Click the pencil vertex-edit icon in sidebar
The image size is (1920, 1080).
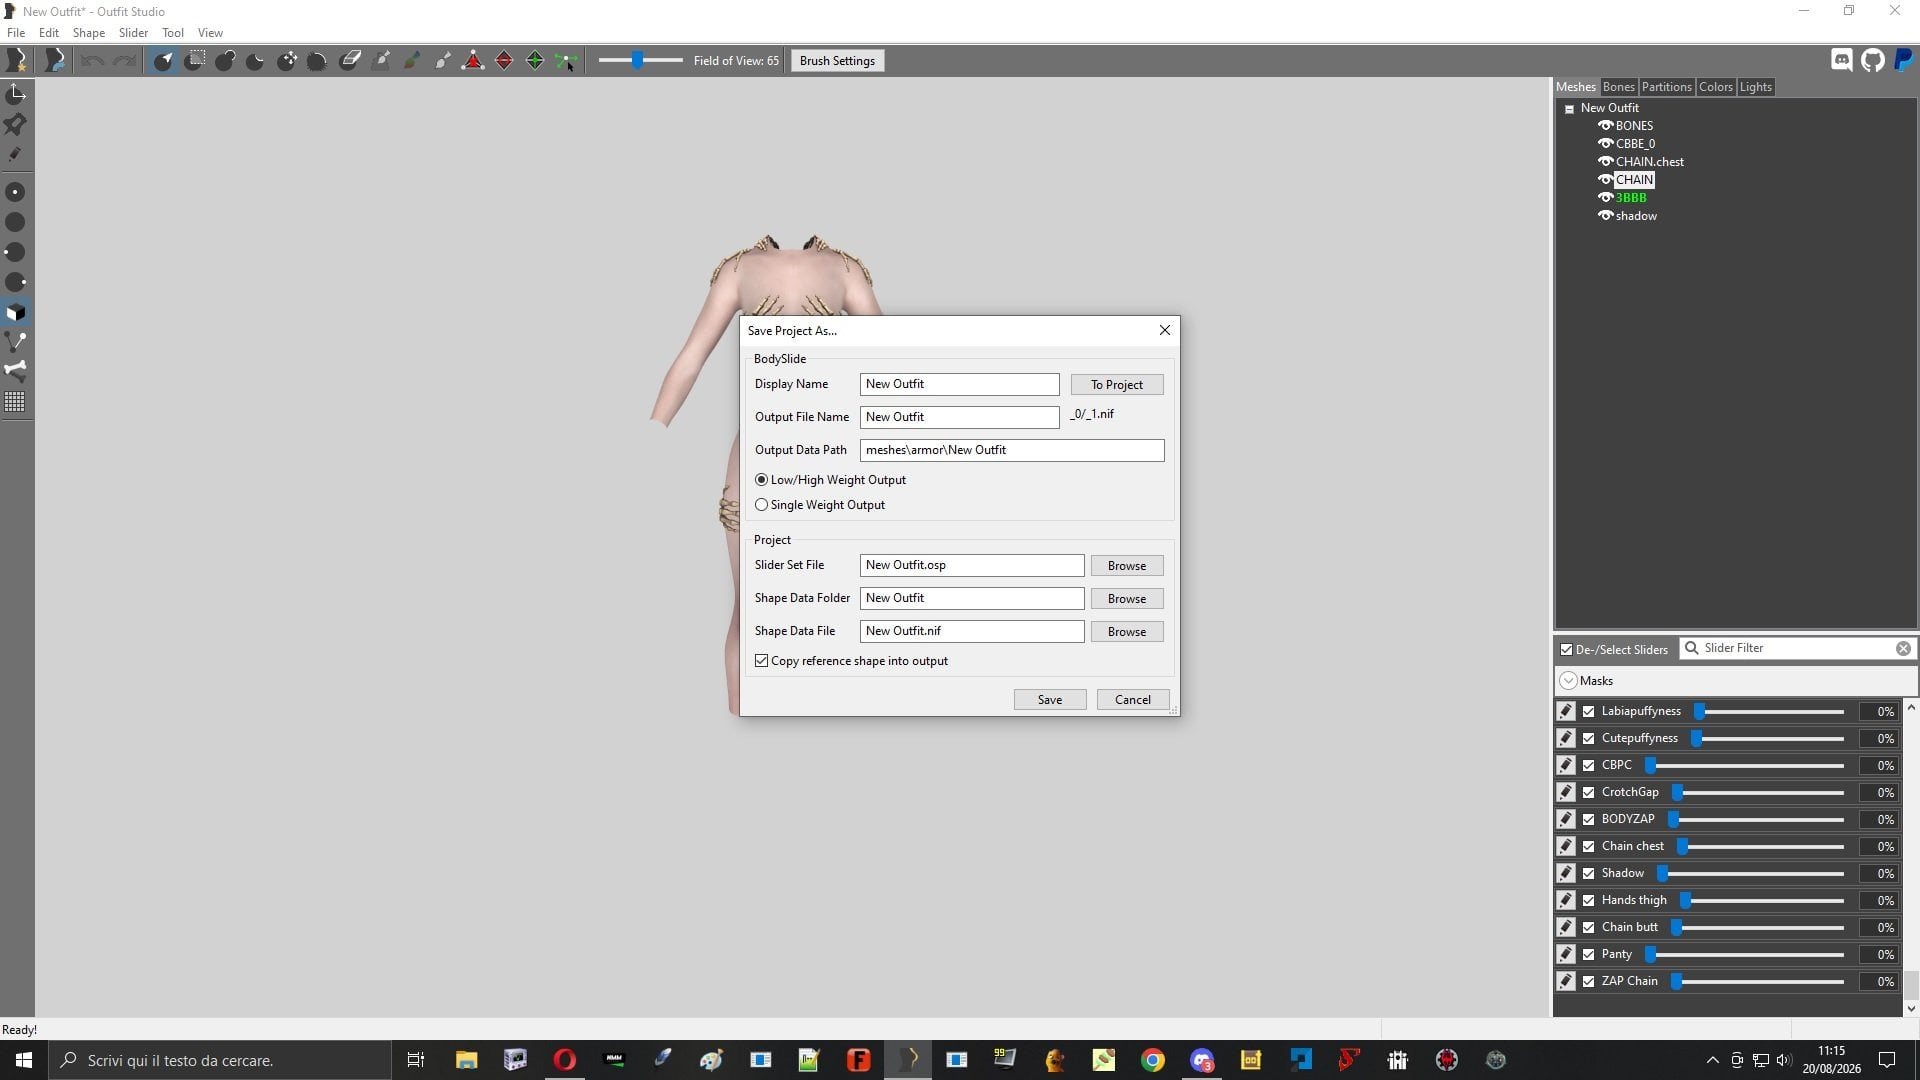[16, 154]
